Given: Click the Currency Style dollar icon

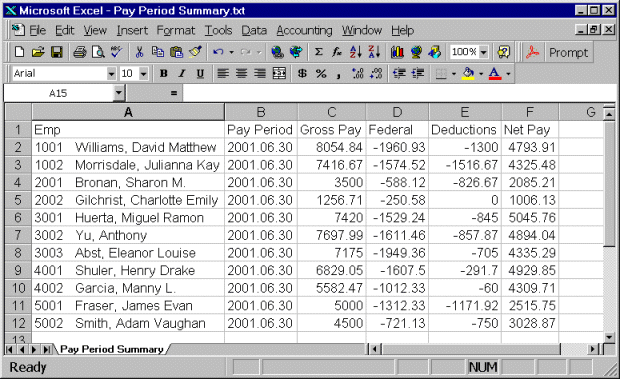Looking at the screenshot, I should pos(302,74).
